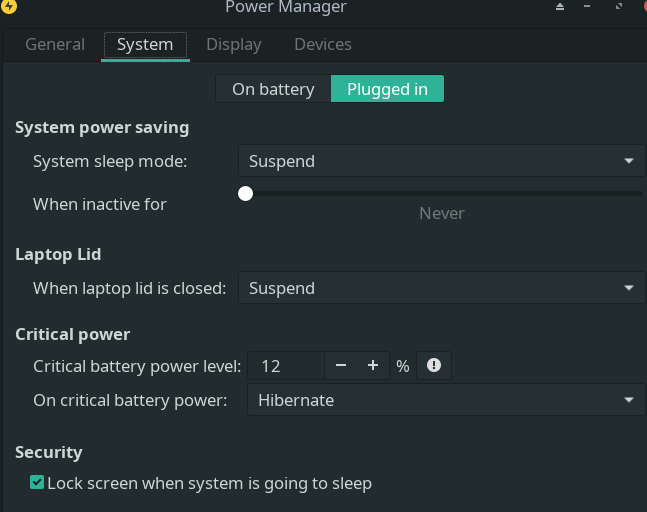Screen dimensions: 647x512
Task: Expand the laptop lid closed action dropdown
Action: coord(441,288)
